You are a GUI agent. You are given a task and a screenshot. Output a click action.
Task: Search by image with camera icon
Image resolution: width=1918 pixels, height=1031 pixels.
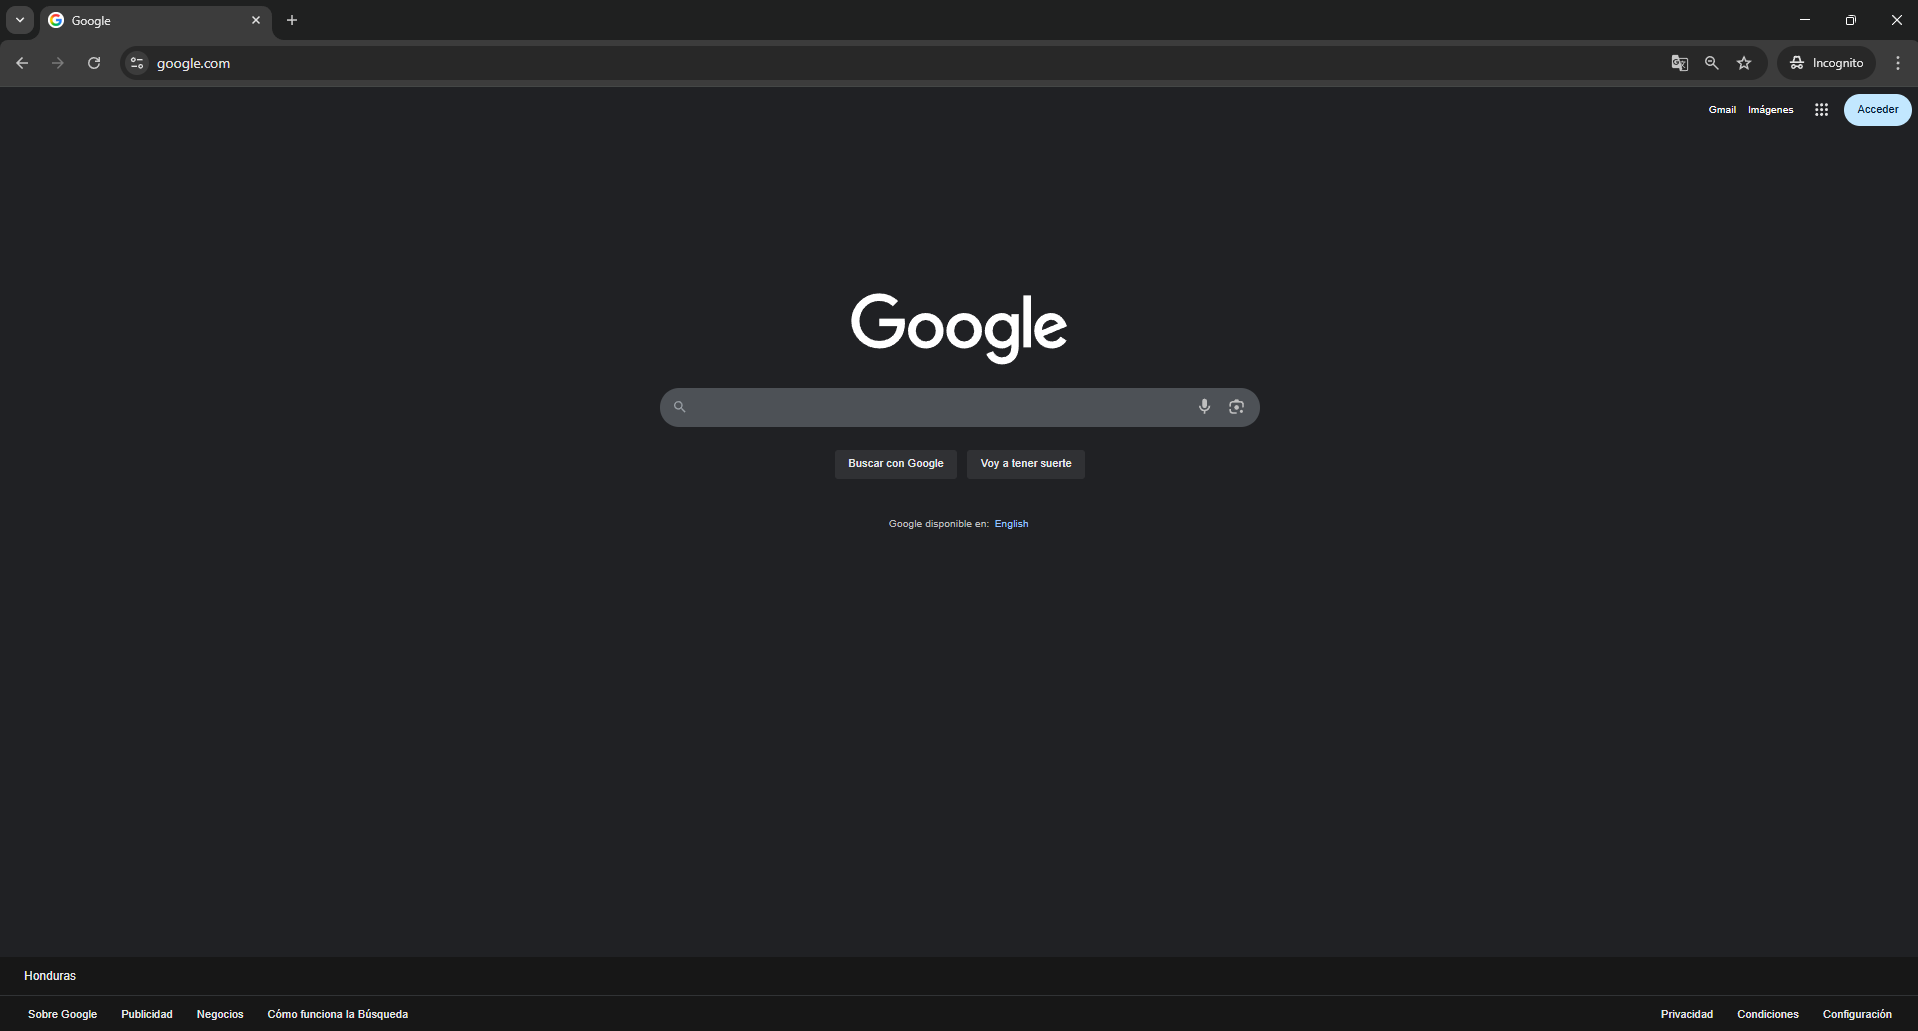click(1237, 406)
